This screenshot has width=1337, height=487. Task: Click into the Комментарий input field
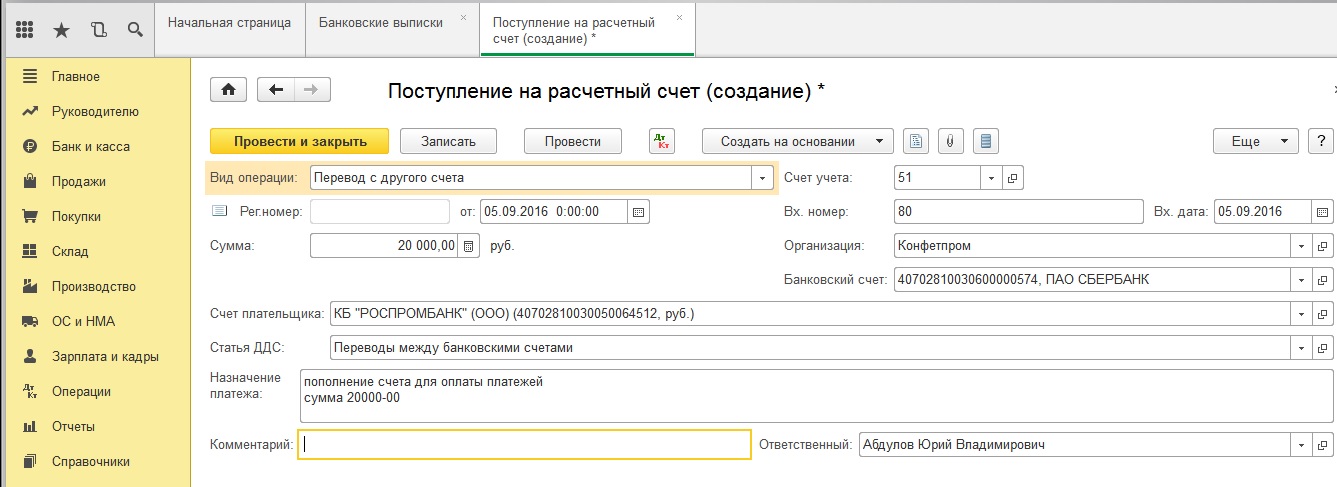click(x=525, y=445)
